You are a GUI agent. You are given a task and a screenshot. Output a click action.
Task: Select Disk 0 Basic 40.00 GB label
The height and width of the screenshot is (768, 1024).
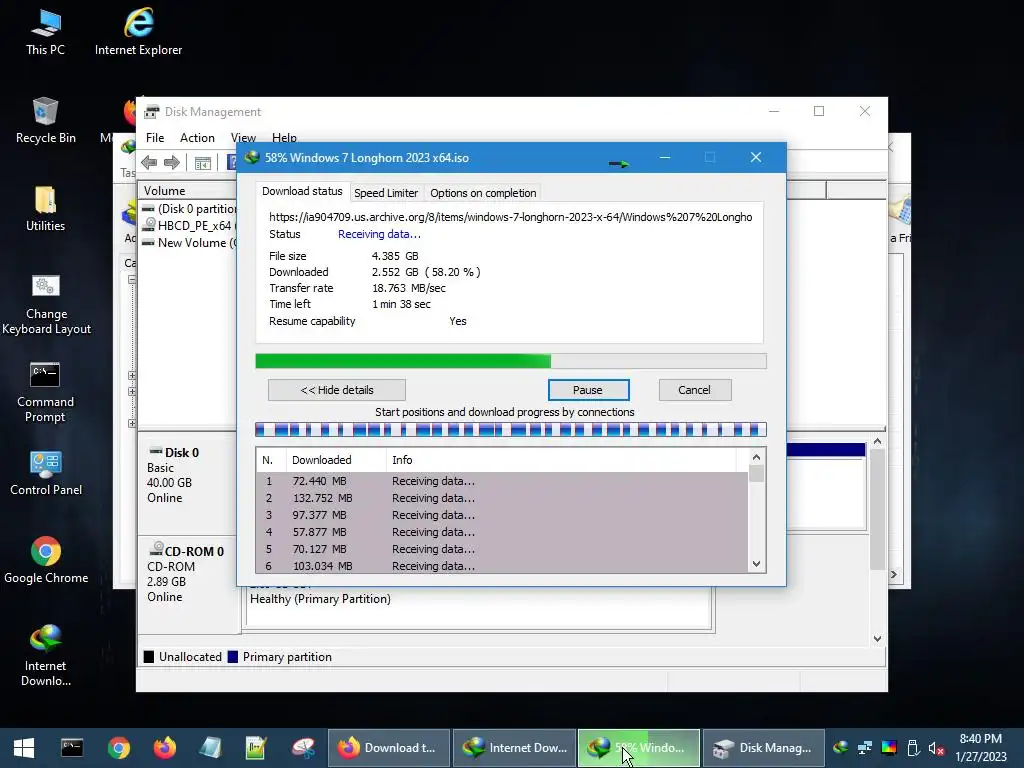pyautogui.click(x=187, y=483)
